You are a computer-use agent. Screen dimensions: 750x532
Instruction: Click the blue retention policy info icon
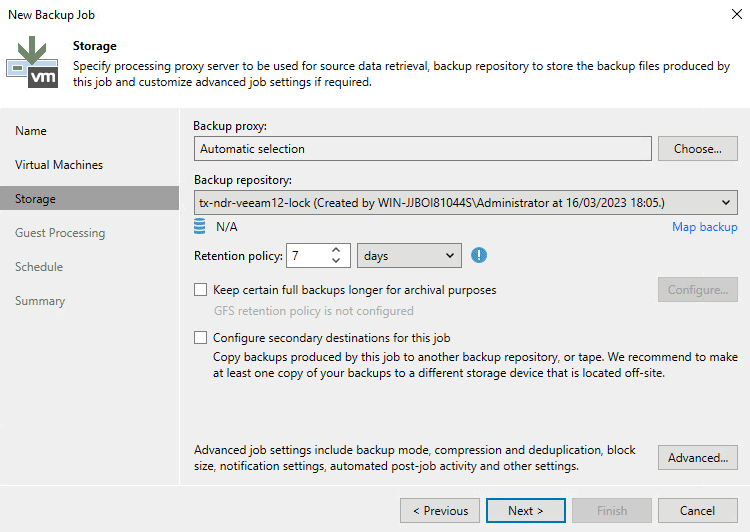[479, 255]
